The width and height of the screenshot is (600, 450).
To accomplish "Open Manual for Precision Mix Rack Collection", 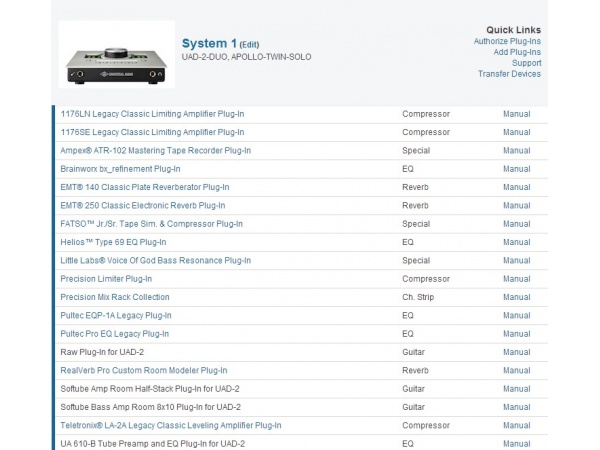I will tap(517, 297).
